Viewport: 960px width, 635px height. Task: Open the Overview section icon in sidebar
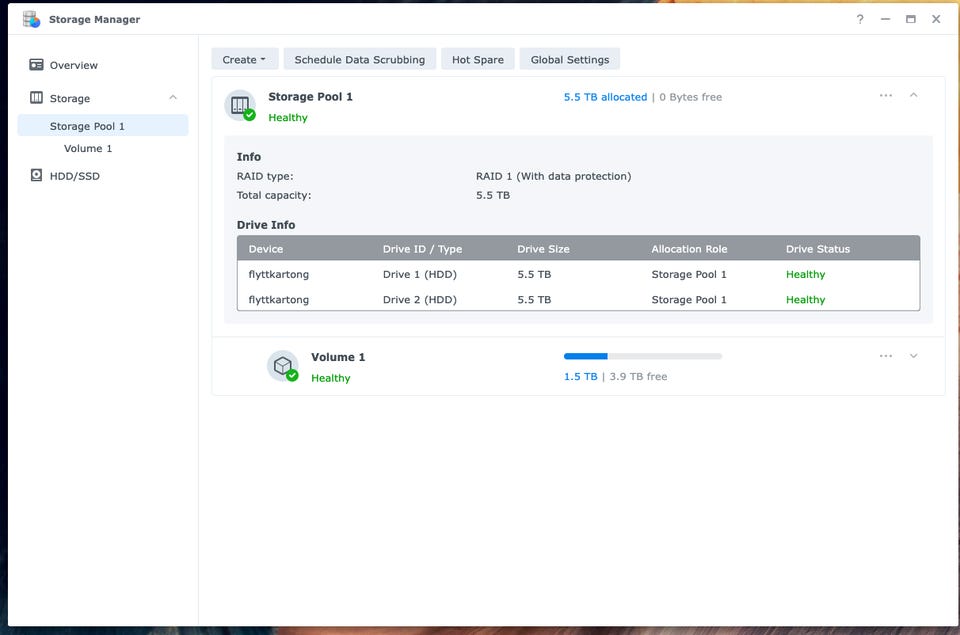[x=37, y=65]
